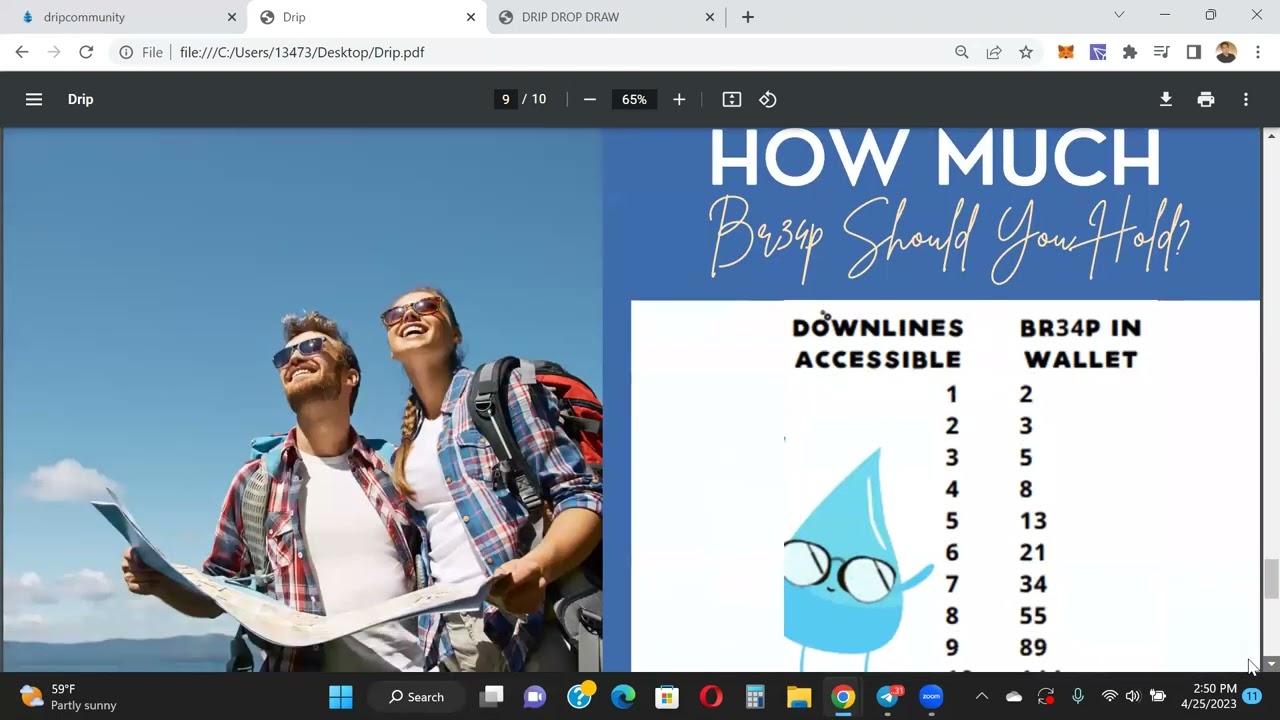The width and height of the screenshot is (1280, 720).
Task: Open a new browser tab
Action: coord(748,17)
